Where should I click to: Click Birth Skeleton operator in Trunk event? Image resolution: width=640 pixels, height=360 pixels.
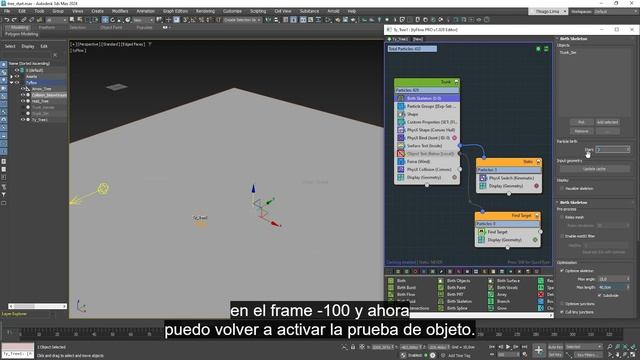coord(427,98)
